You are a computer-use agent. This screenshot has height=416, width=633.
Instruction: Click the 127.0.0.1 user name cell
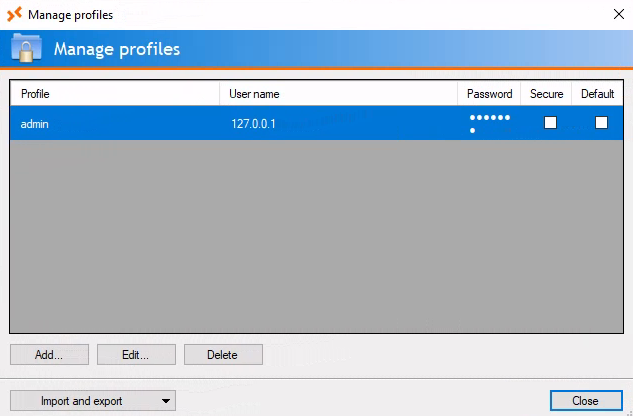coord(338,123)
